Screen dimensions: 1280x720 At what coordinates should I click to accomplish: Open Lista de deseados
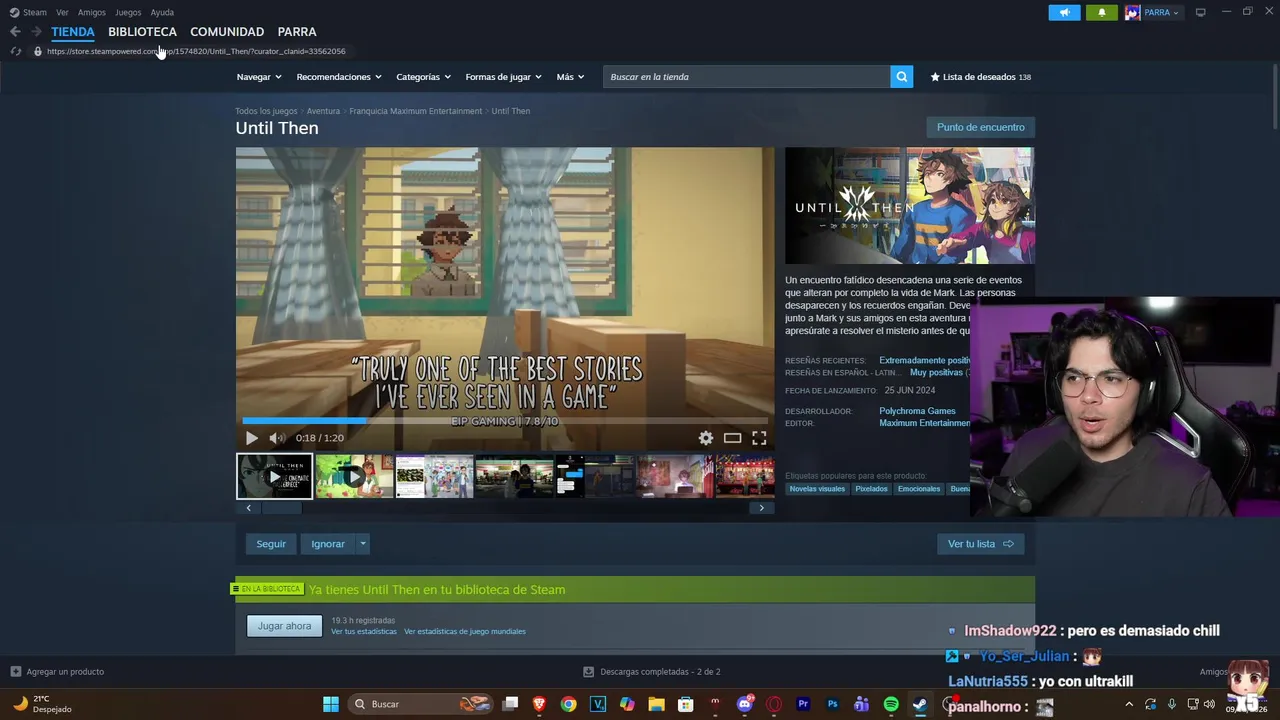pos(980,77)
